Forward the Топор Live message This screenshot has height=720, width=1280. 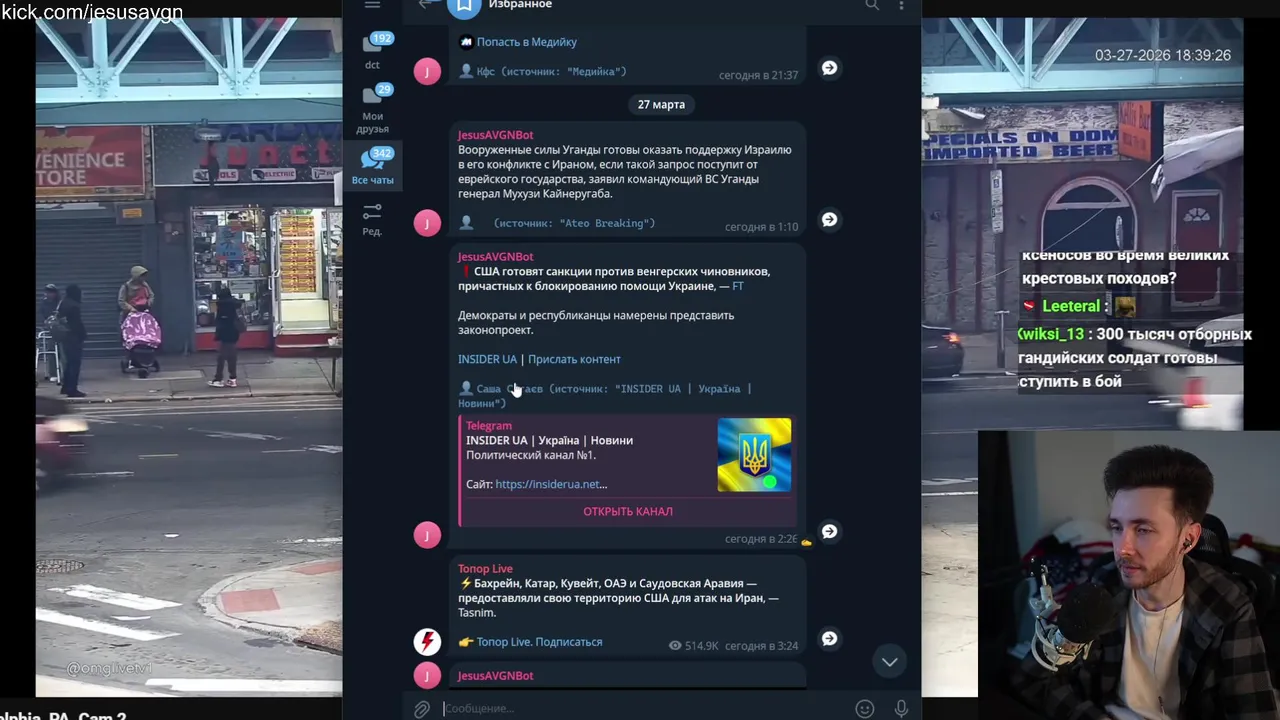coord(829,638)
